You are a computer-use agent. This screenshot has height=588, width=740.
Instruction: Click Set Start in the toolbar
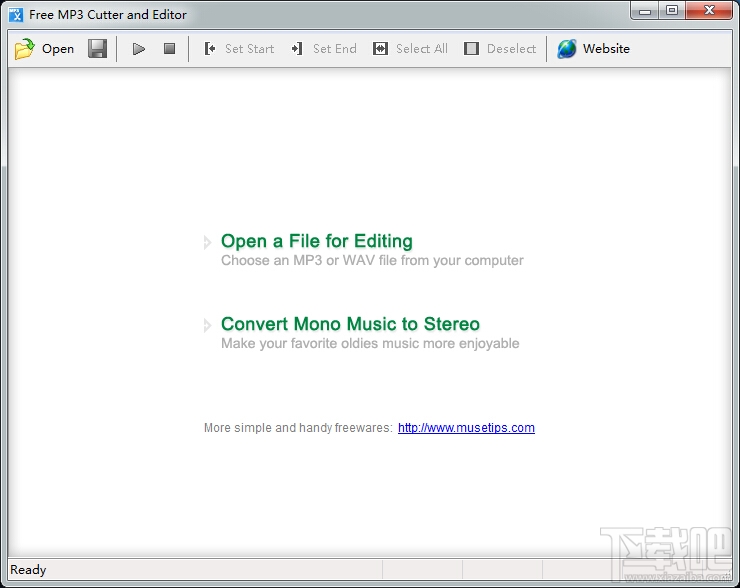click(x=239, y=49)
